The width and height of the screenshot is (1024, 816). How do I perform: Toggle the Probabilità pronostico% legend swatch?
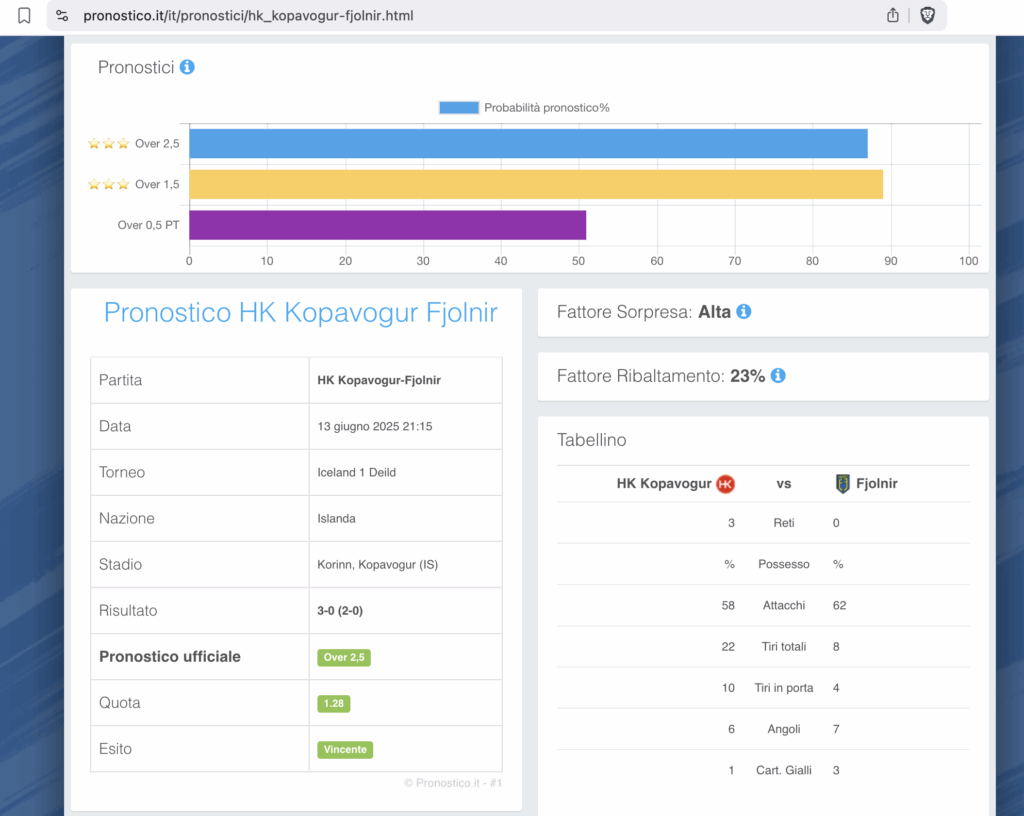(458, 108)
